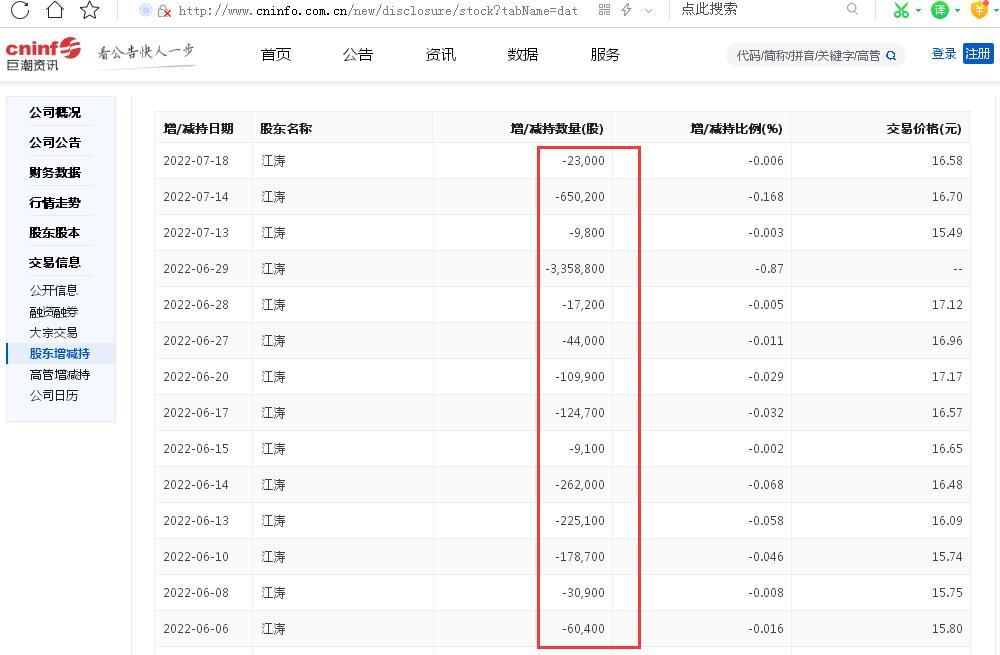Click the lightning speed mode icon
Viewport: 1000px width, 655px height.
click(x=626, y=10)
